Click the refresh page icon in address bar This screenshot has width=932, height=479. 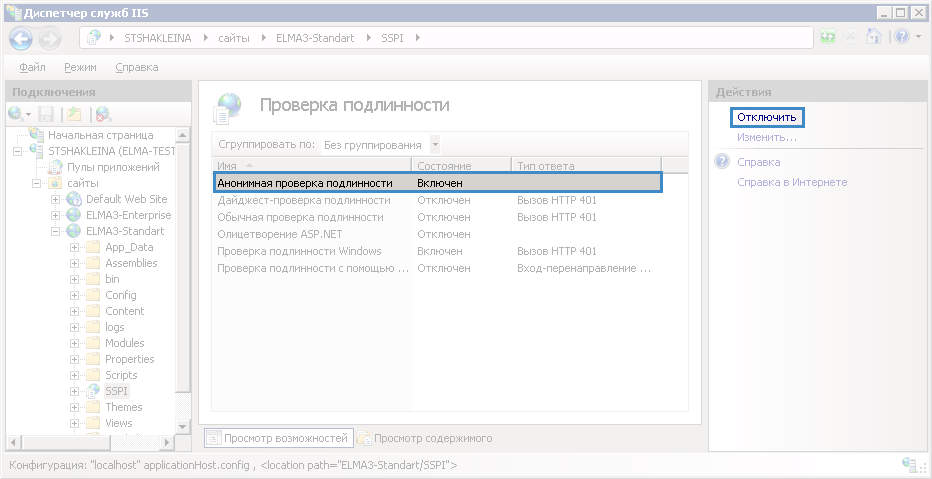click(828, 37)
